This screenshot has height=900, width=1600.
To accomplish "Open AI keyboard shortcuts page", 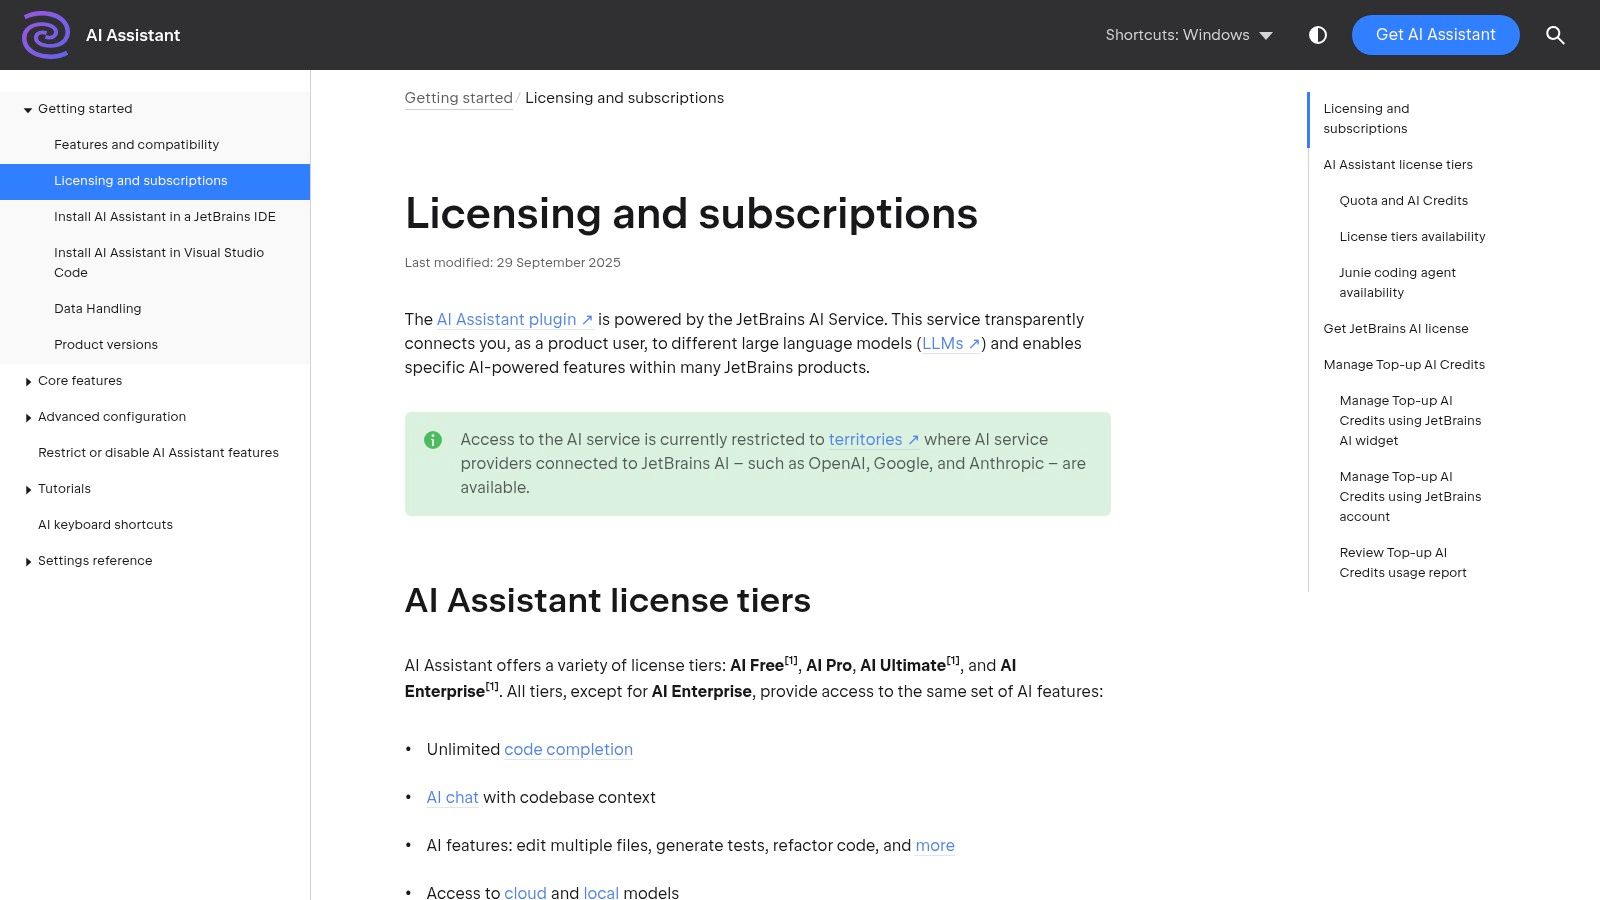I will 105,525.
